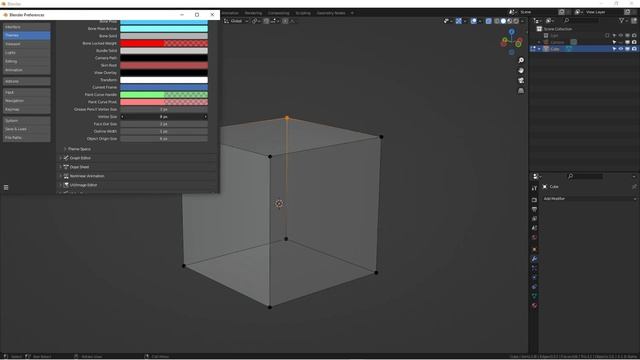Viewport: 640px width, 360px height.
Task: Collapse the Cube object in outliner
Action: point(539,49)
